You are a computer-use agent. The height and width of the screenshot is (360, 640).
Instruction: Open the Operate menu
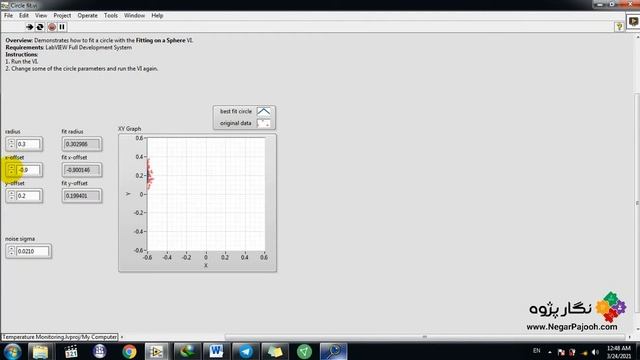pyautogui.click(x=87, y=16)
